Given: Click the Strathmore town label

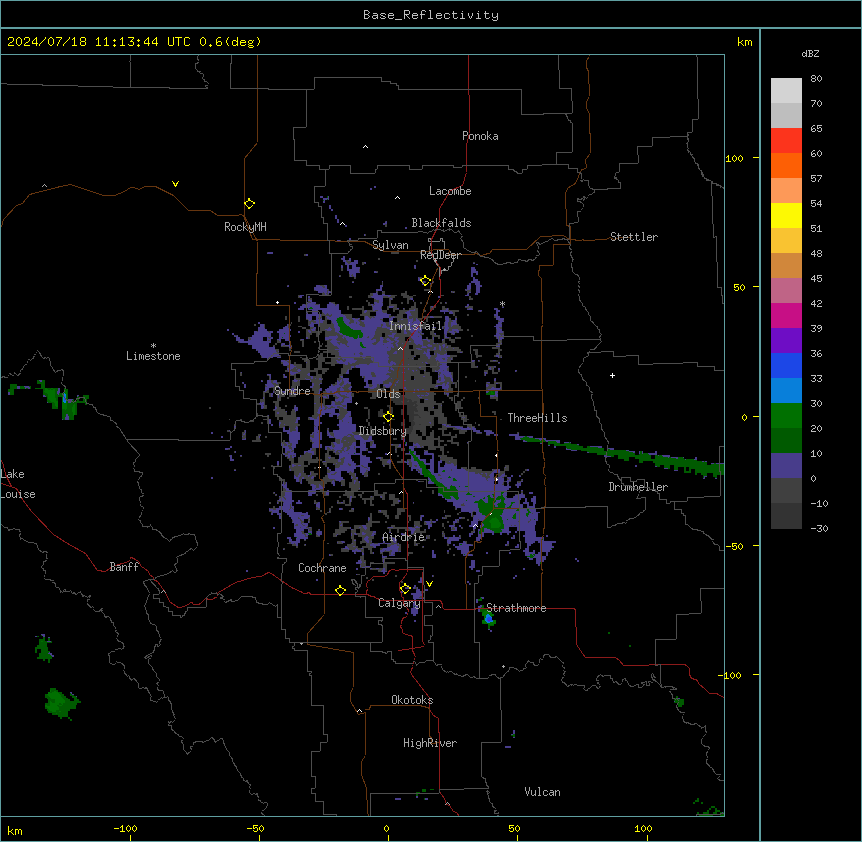Looking at the screenshot, I should pyautogui.click(x=516, y=608).
